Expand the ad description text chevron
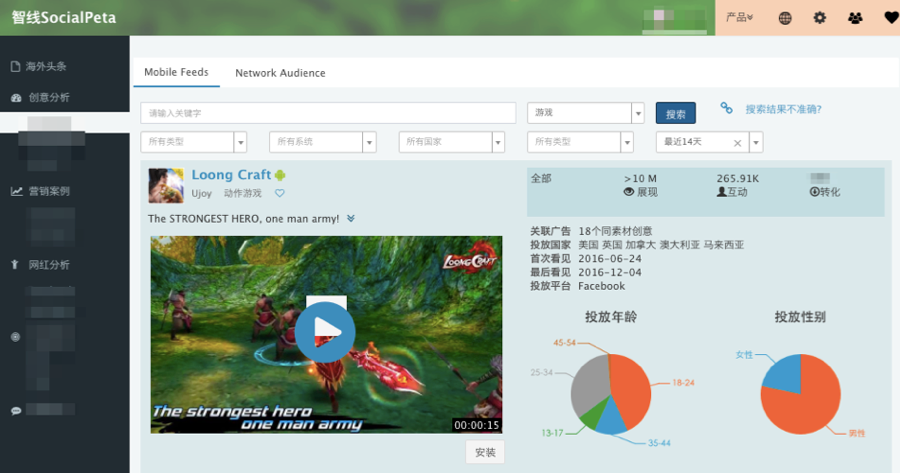 click(x=351, y=218)
